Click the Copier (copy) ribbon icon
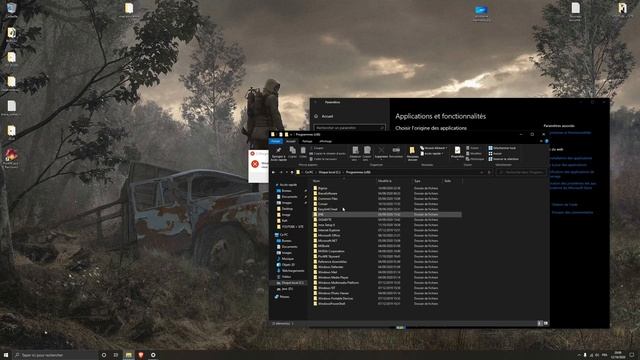Image resolution: width=640 pixels, height=360 pixels. [x=292, y=151]
